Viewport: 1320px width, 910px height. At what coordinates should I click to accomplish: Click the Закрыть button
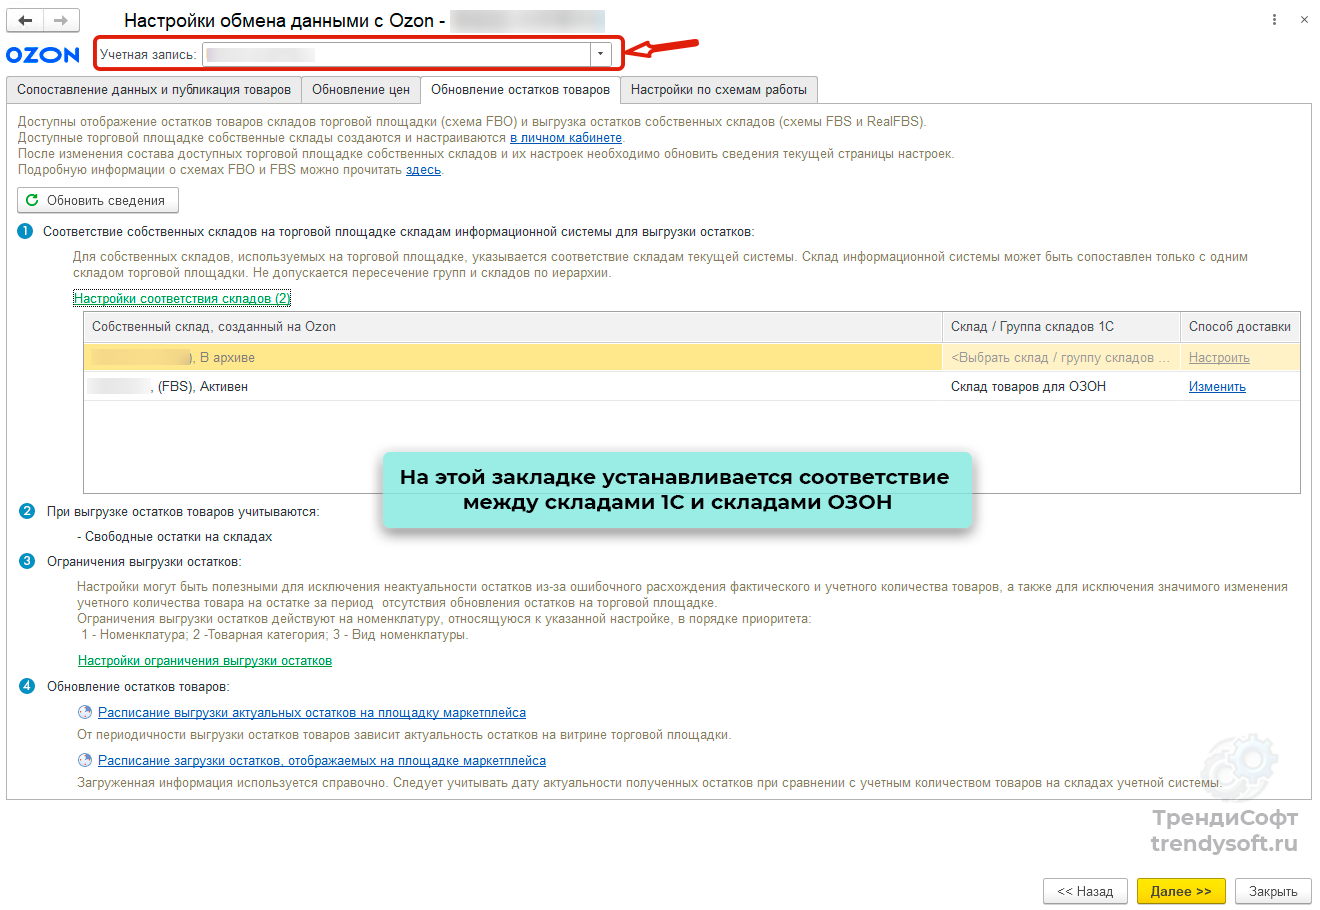coord(1273,891)
